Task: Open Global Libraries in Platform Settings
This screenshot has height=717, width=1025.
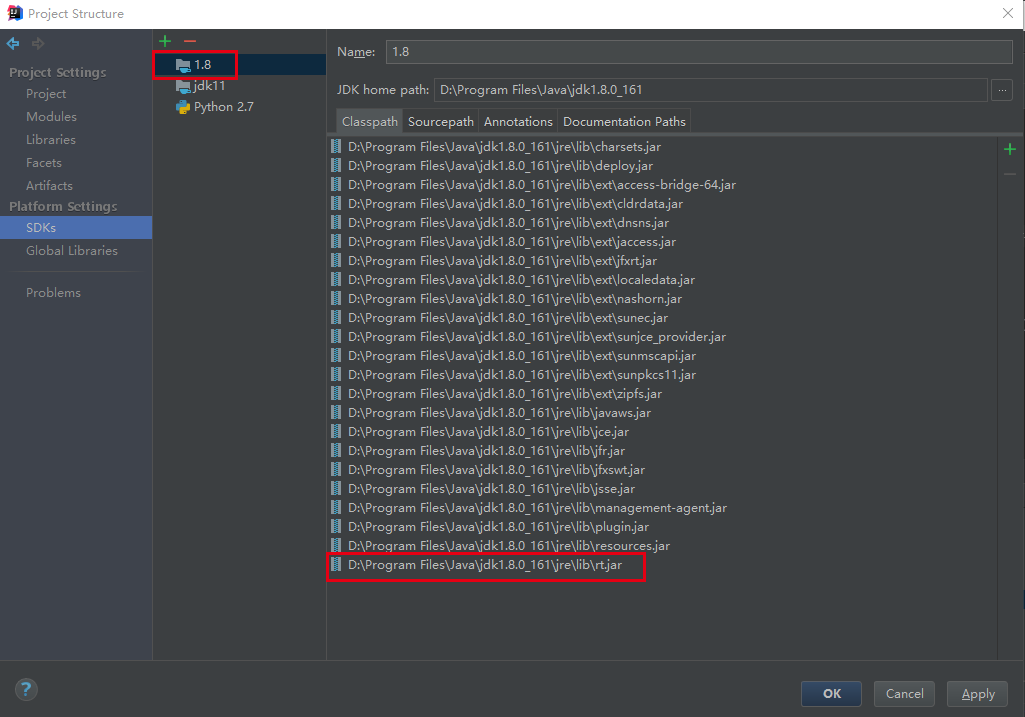Action: tap(70, 250)
